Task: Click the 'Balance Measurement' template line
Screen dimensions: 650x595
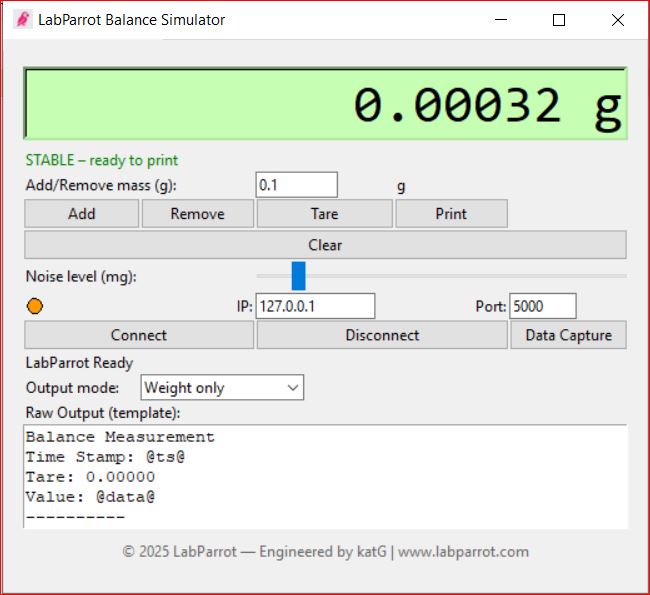Action: click(120, 437)
